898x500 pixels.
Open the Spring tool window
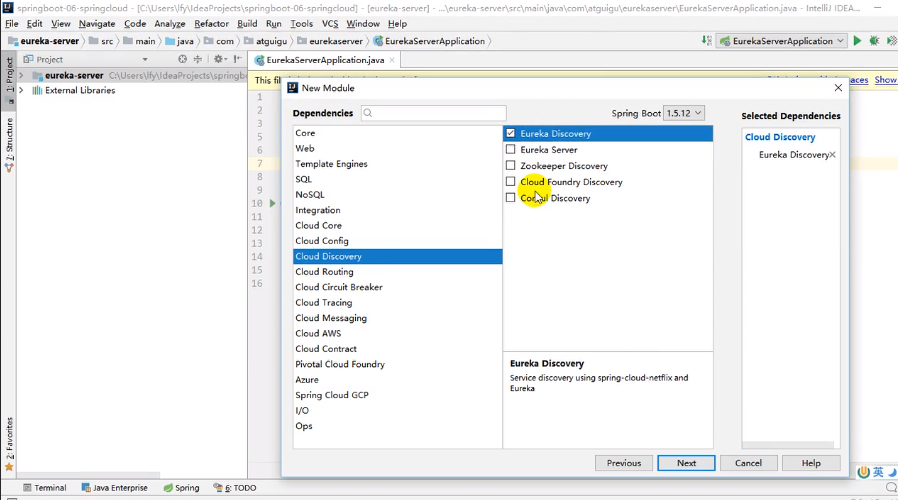coord(182,487)
